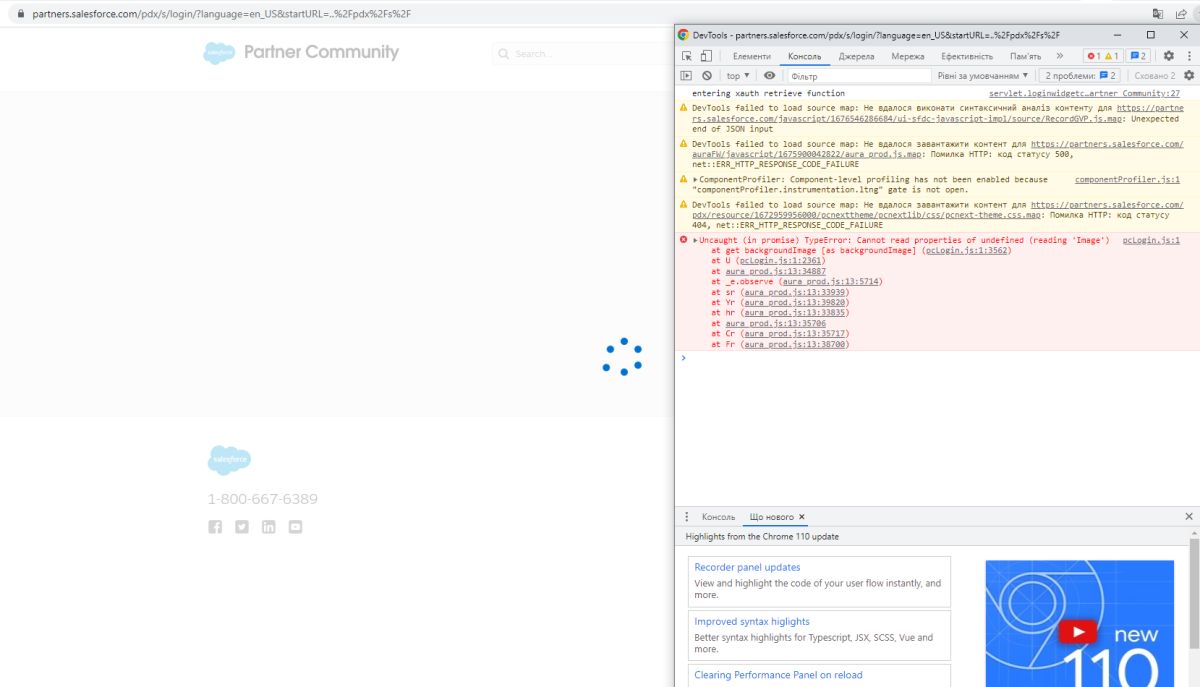
Task: Maximize the DevTools window
Action: pos(1150,35)
